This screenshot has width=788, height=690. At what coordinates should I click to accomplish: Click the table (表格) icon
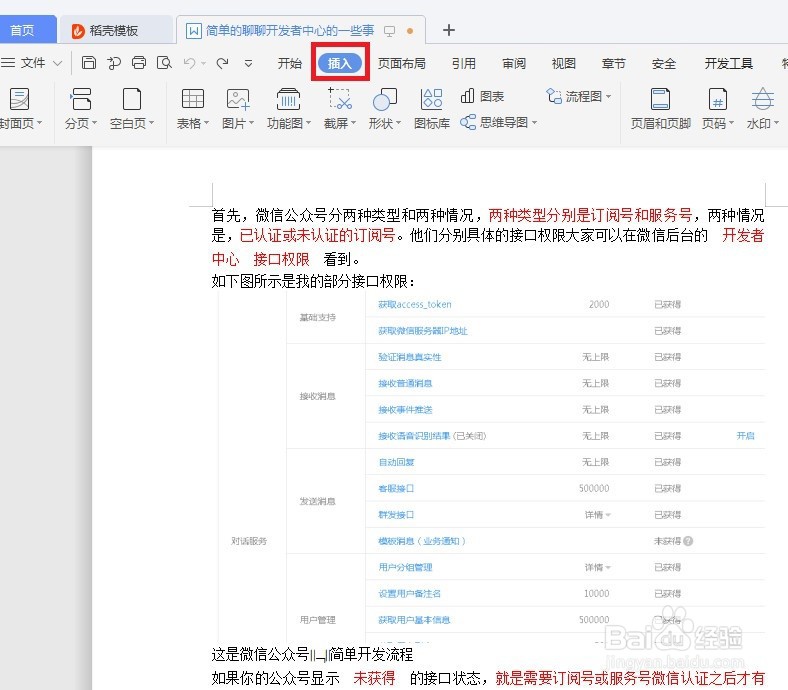(x=192, y=98)
